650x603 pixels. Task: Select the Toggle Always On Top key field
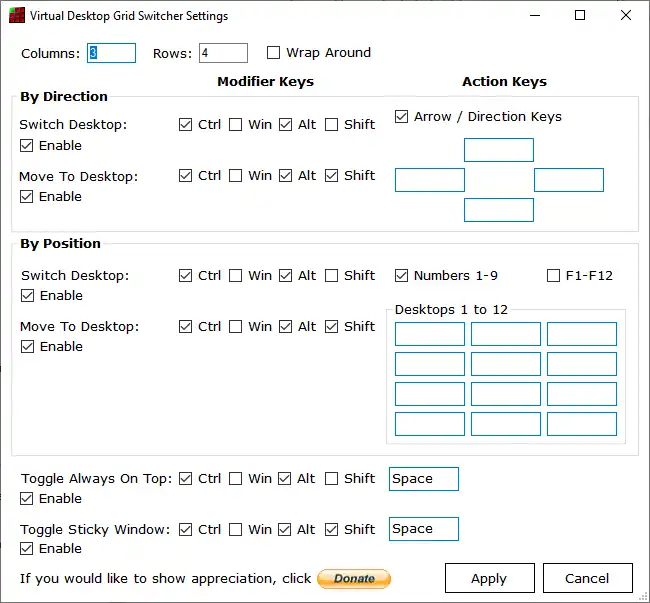point(423,479)
